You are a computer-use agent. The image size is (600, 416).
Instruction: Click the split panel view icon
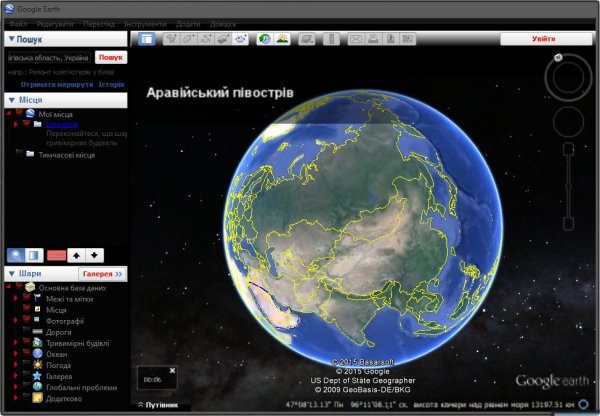pos(34,255)
